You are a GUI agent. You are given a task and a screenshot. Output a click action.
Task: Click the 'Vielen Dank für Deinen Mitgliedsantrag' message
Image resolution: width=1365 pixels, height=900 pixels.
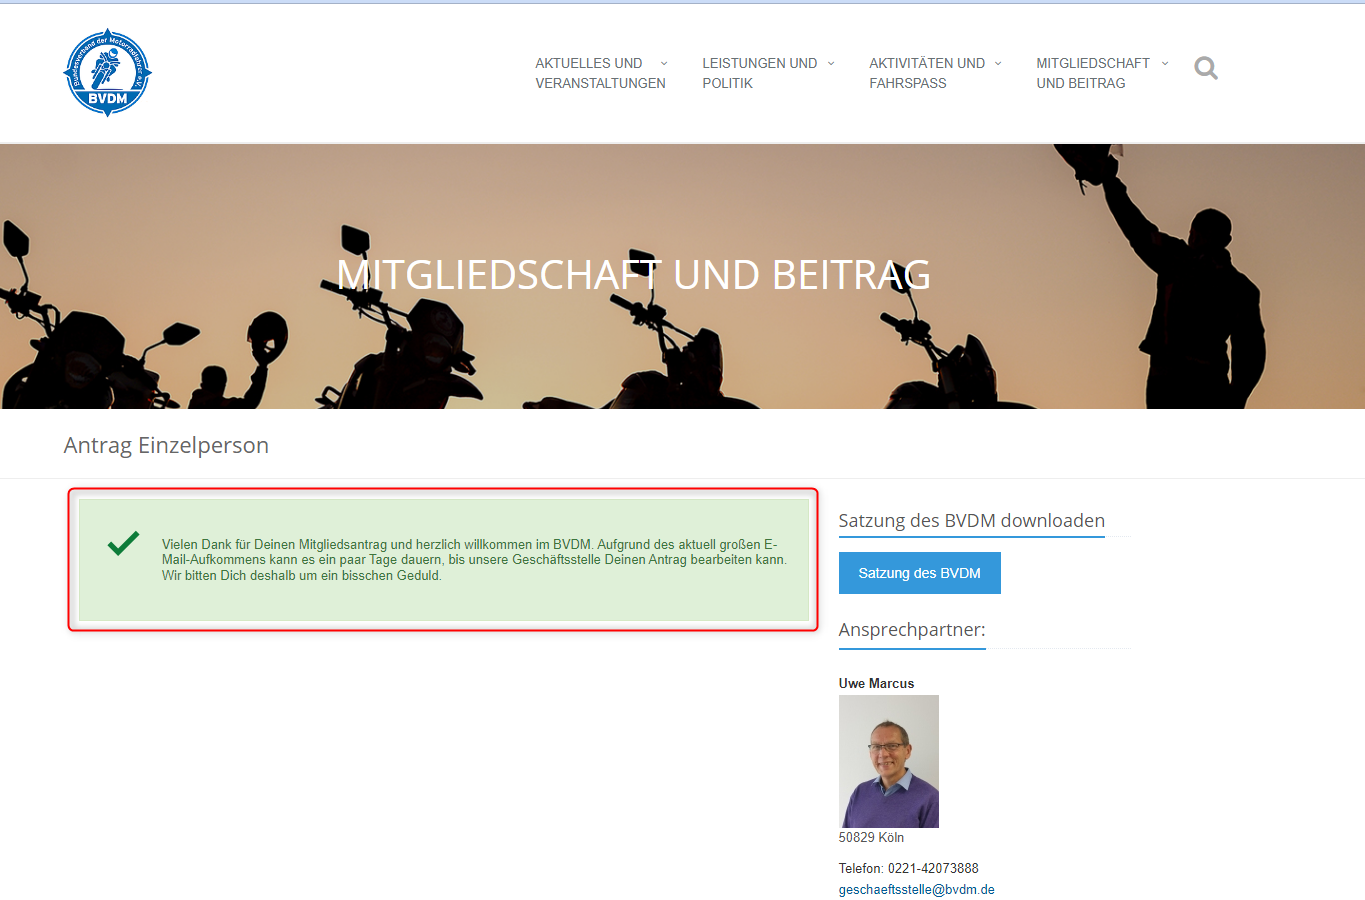click(474, 560)
